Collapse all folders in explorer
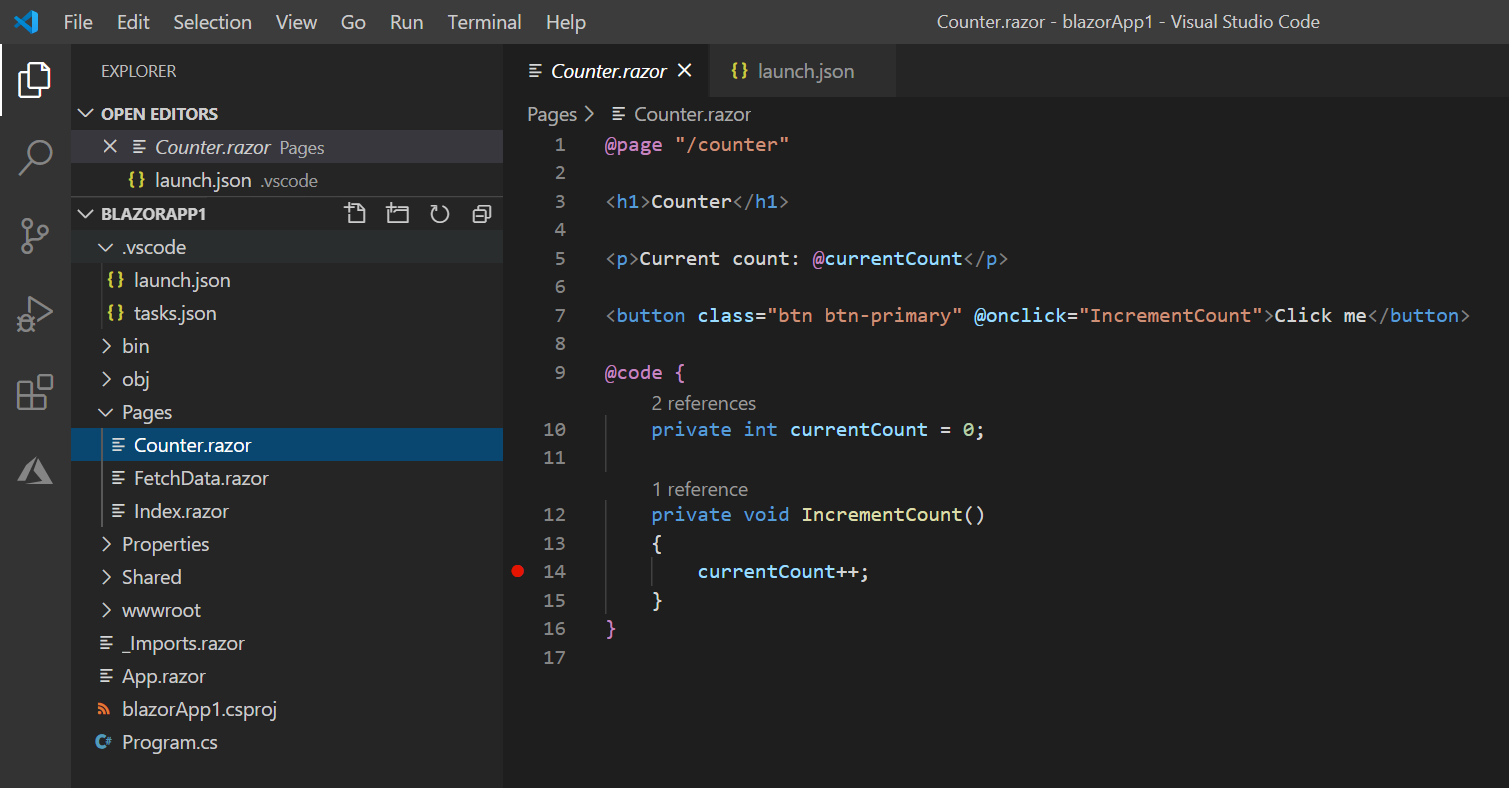Image resolution: width=1509 pixels, height=788 pixels. click(x=482, y=213)
